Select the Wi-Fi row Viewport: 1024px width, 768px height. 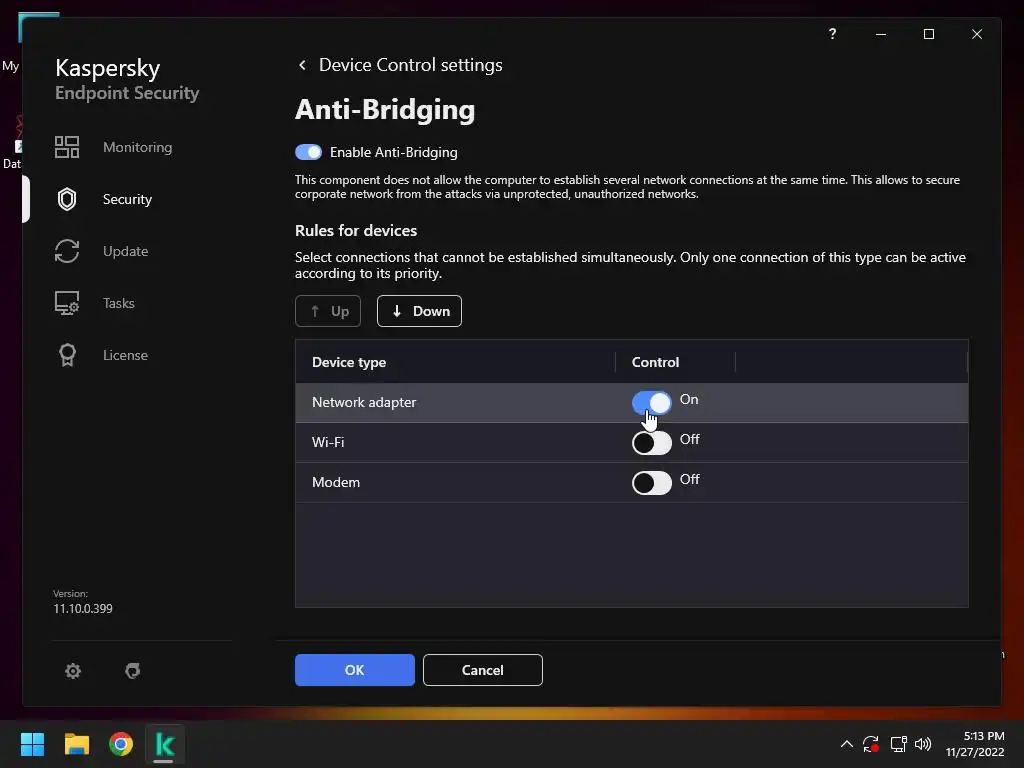pos(632,443)
